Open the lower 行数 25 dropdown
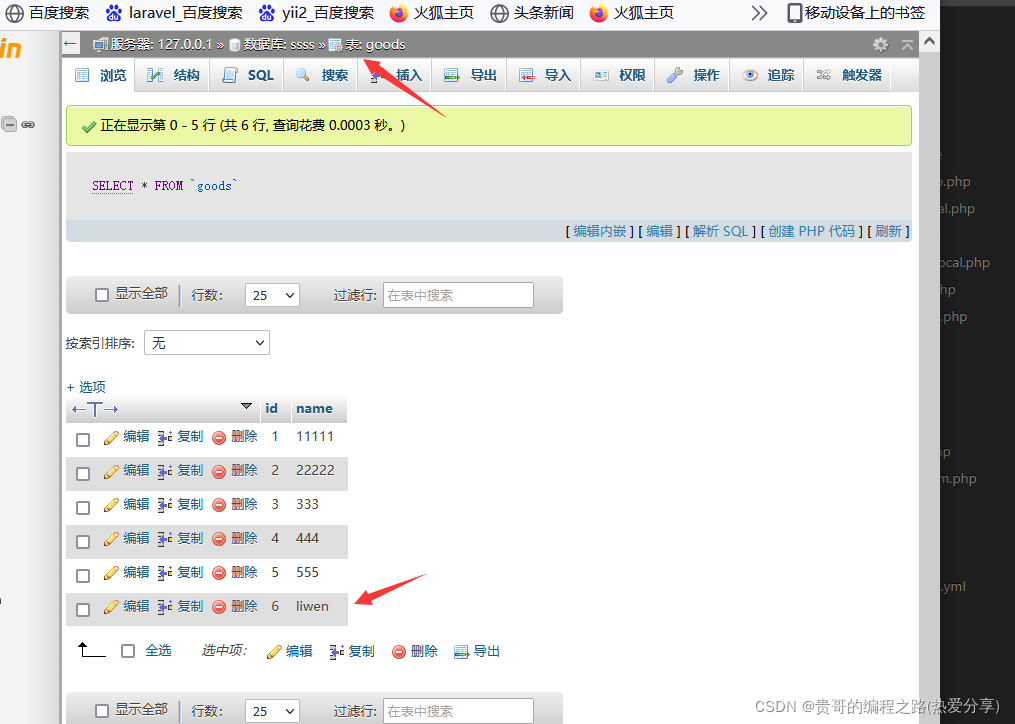Screen dimensions: 1015x724 pos(273,711)
